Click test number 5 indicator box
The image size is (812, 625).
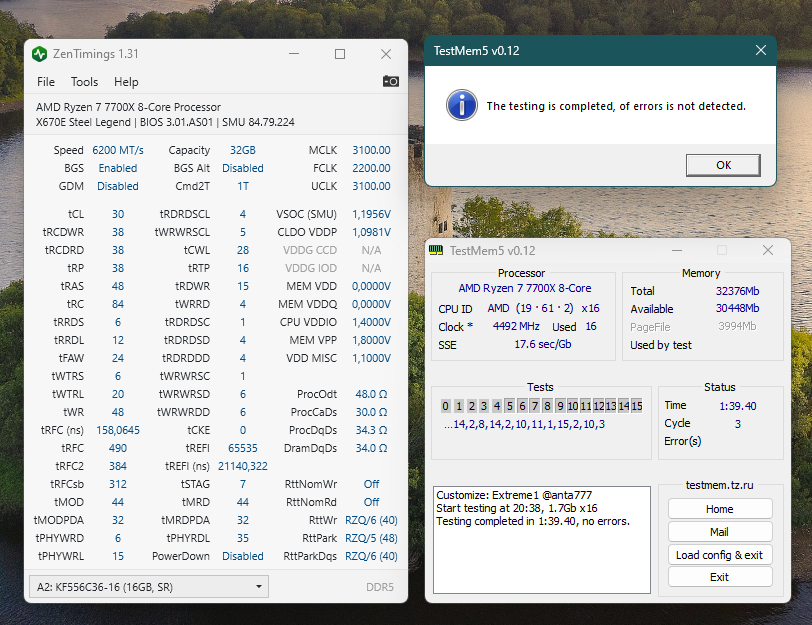coord(510,406)
